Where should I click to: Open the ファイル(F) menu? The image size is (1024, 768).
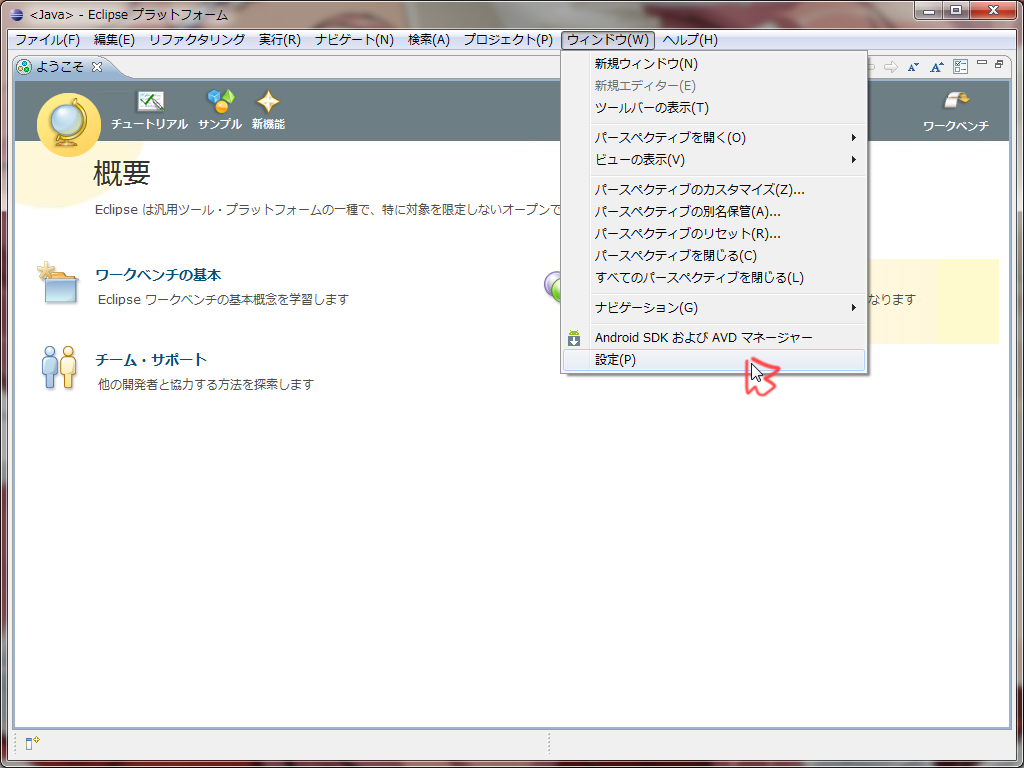[48, 40]
